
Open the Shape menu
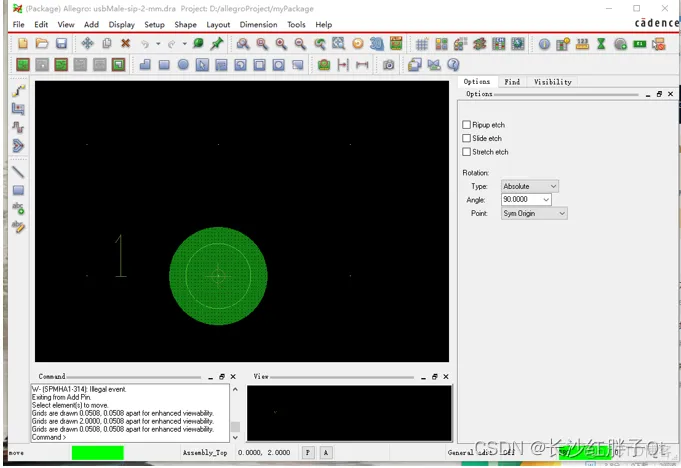tap(185, 25)
